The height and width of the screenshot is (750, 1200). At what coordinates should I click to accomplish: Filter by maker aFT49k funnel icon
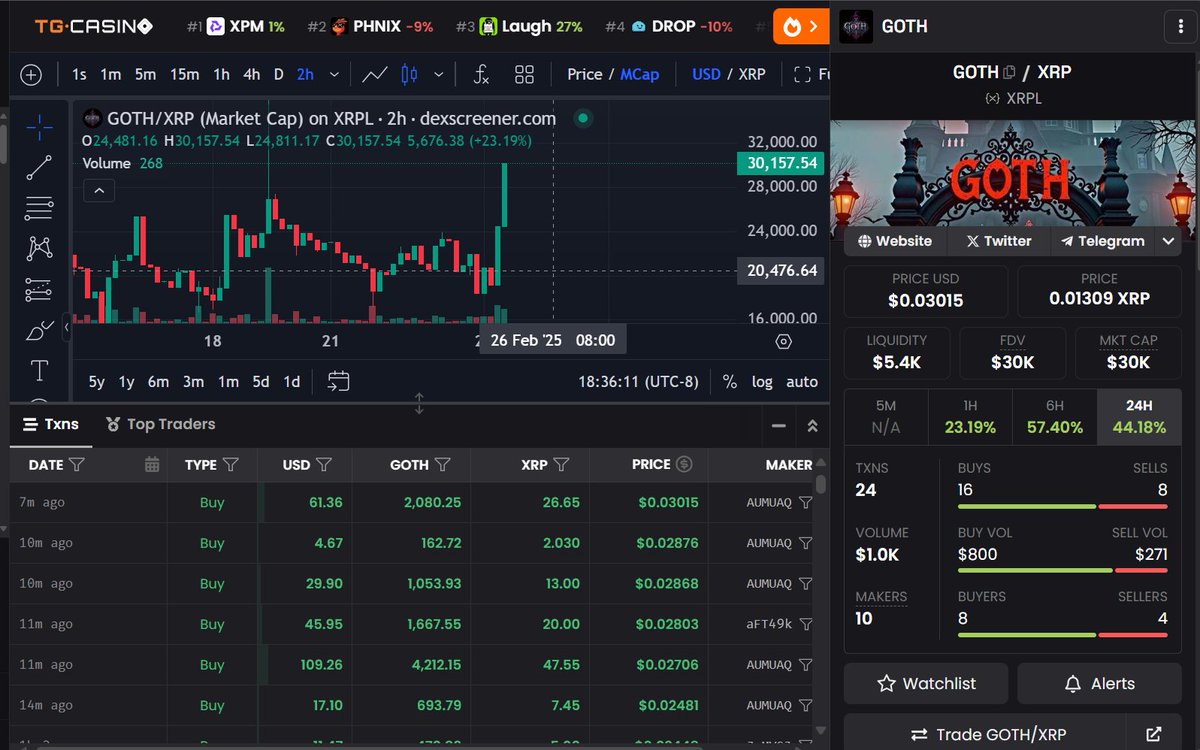click(806, 624)
